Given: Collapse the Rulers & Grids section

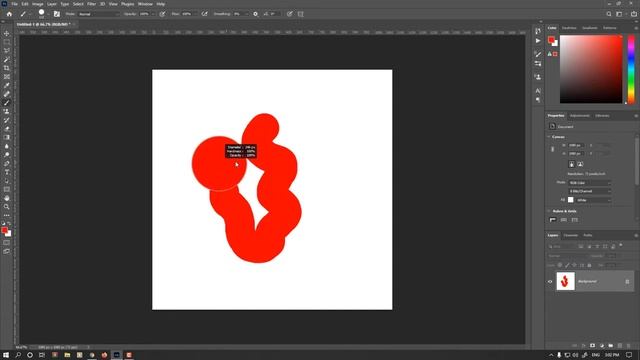Looking at the screenshot, I should [x=549, y=211].
